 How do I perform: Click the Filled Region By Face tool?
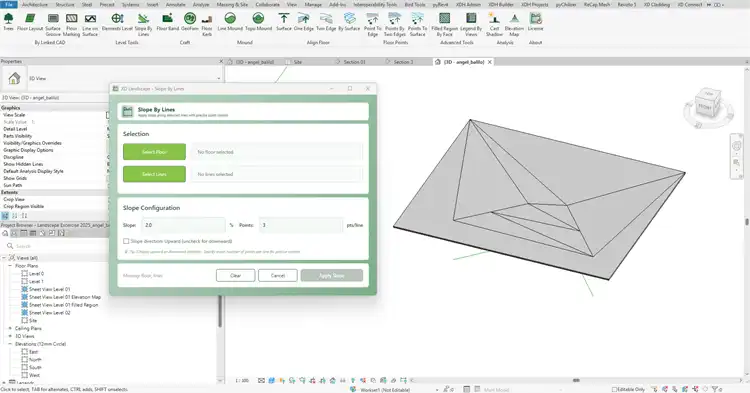click(444, 25)
